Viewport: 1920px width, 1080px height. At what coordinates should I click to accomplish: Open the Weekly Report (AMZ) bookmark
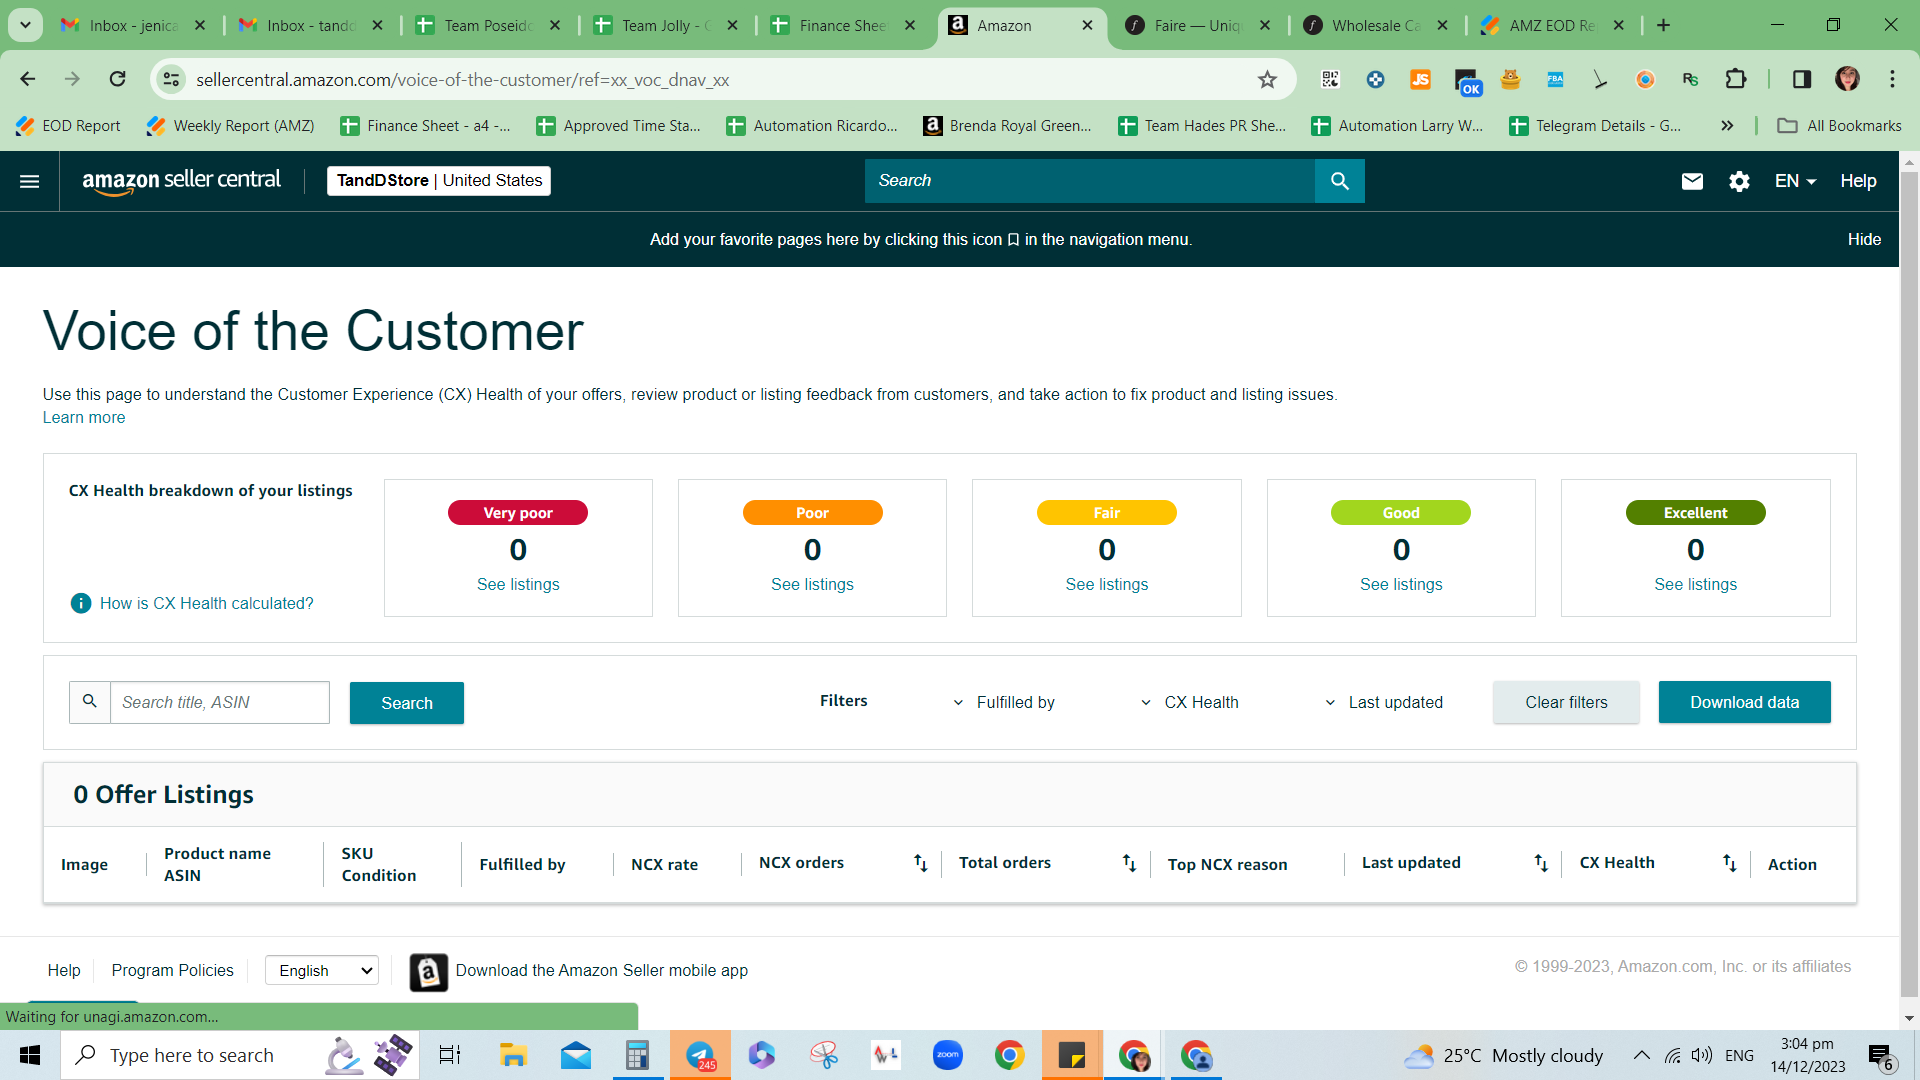(230, 125)
